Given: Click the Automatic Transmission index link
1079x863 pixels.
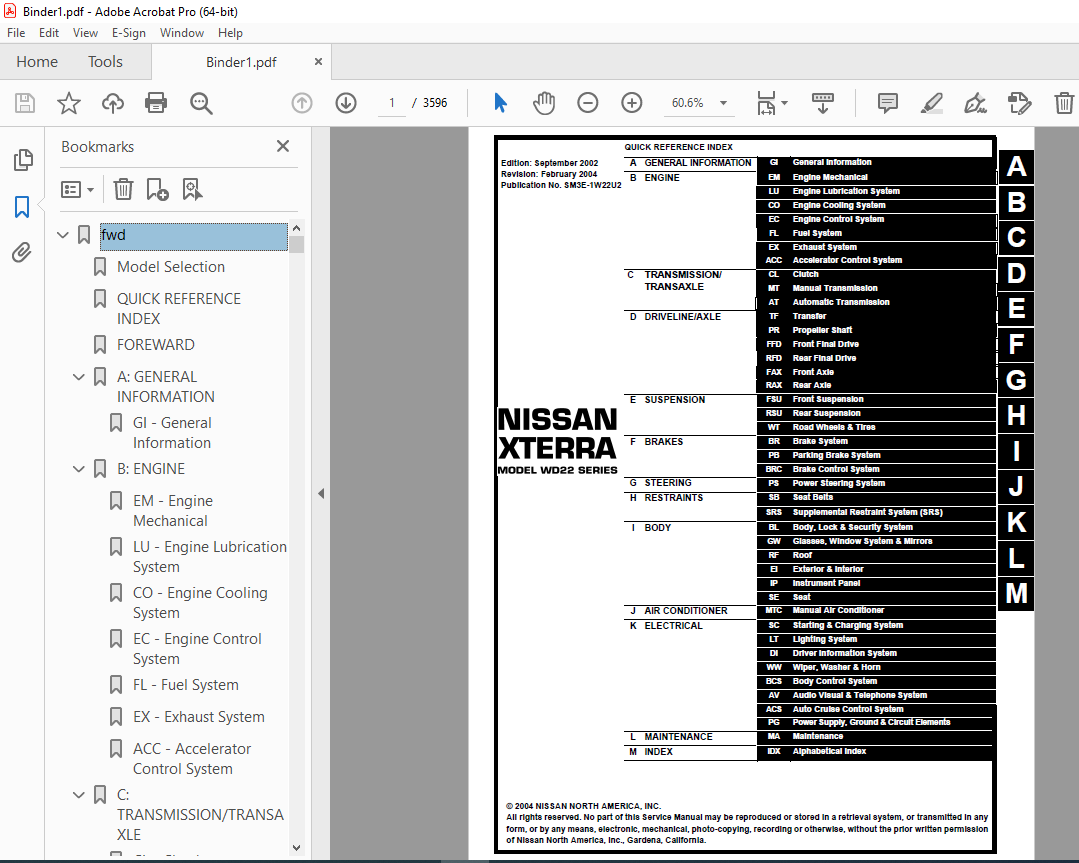Looking at the screenshot, I should coord(841,302).
